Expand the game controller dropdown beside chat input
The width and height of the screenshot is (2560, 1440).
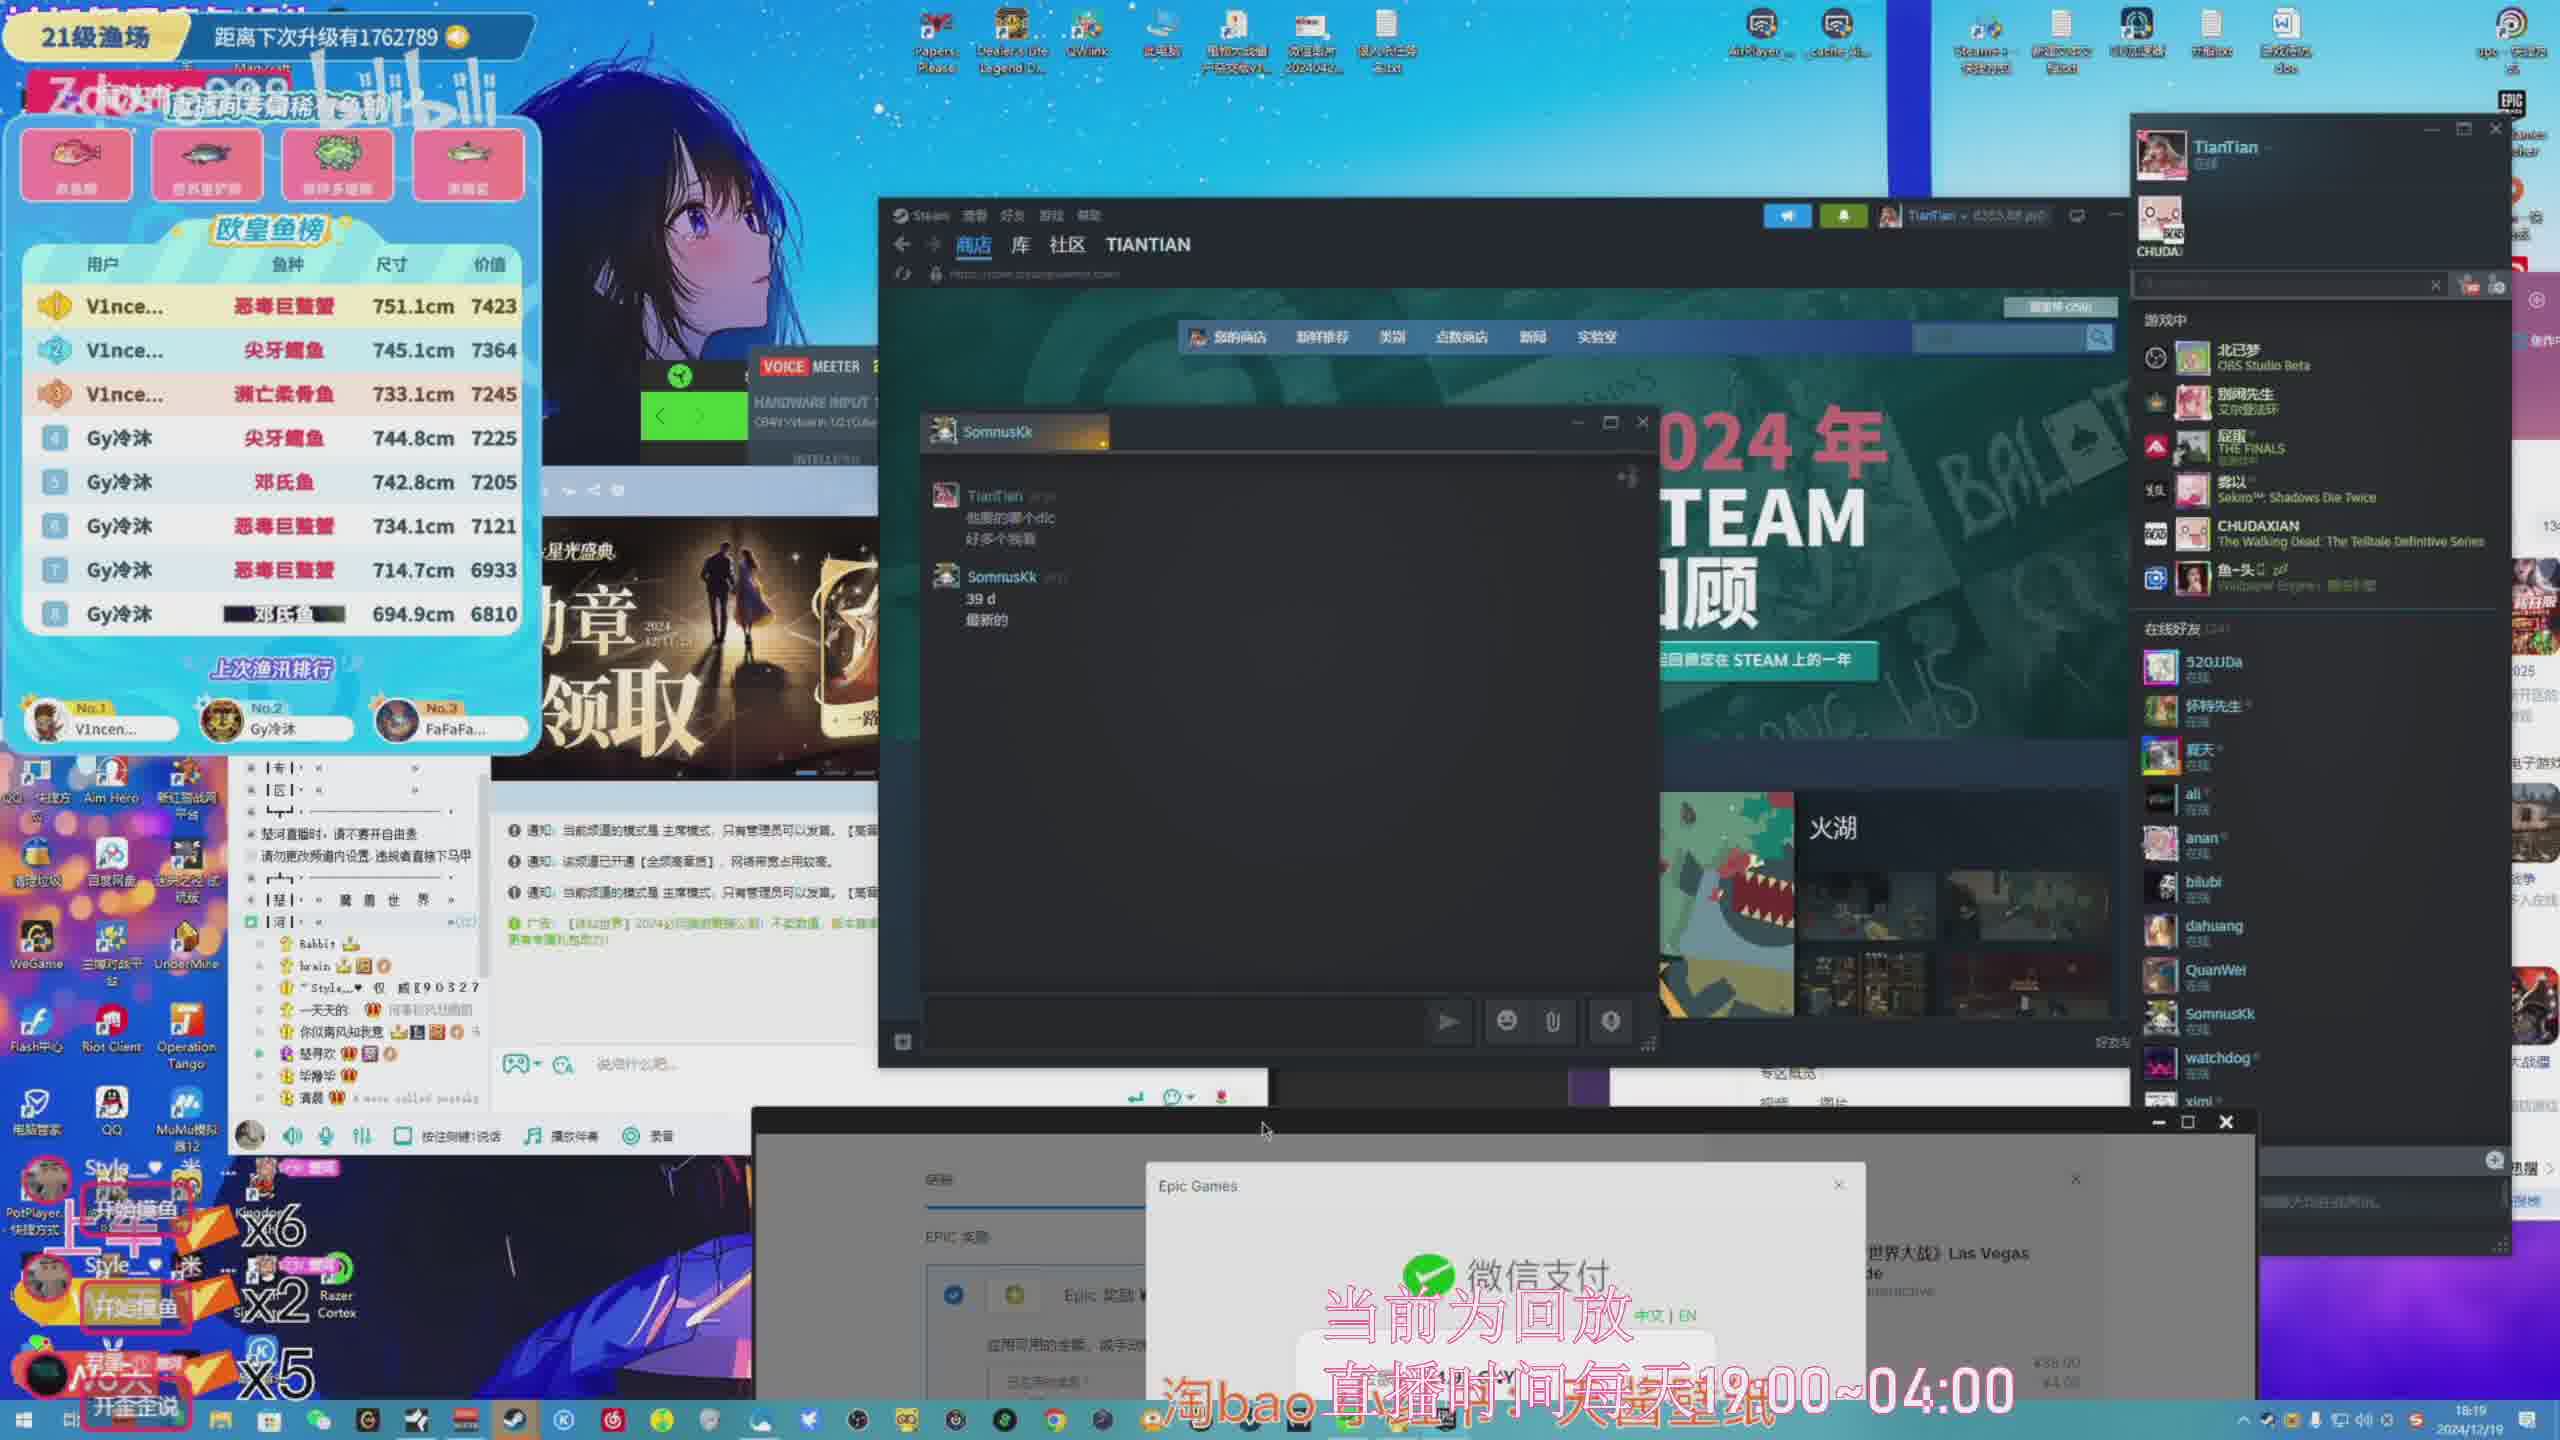538,1064
